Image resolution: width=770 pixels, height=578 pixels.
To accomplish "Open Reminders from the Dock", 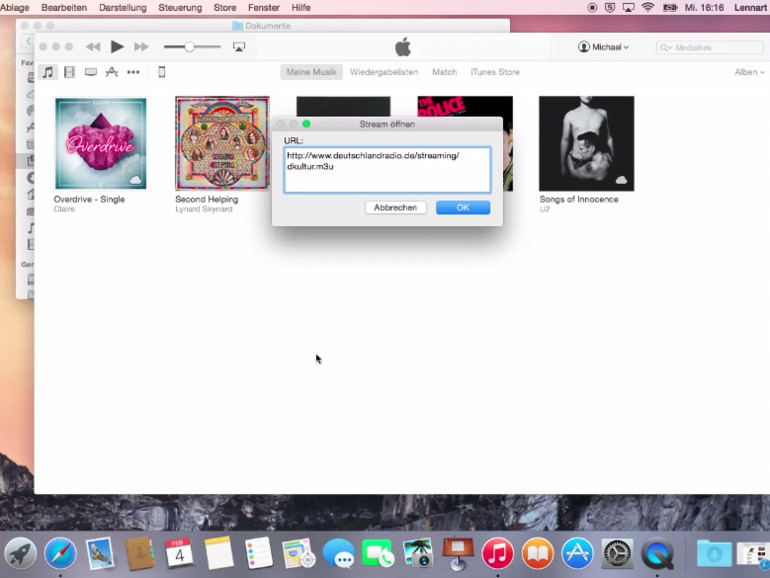I will pyautogui.click(x=259, y=553).
